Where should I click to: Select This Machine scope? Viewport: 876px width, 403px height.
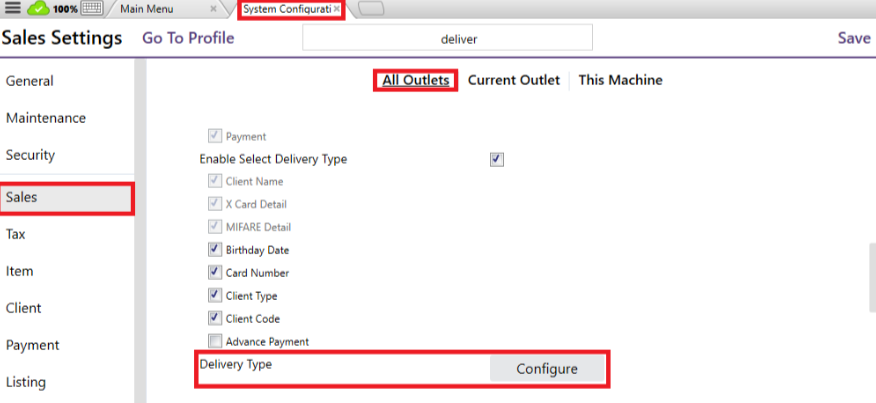tap(620, 80)
